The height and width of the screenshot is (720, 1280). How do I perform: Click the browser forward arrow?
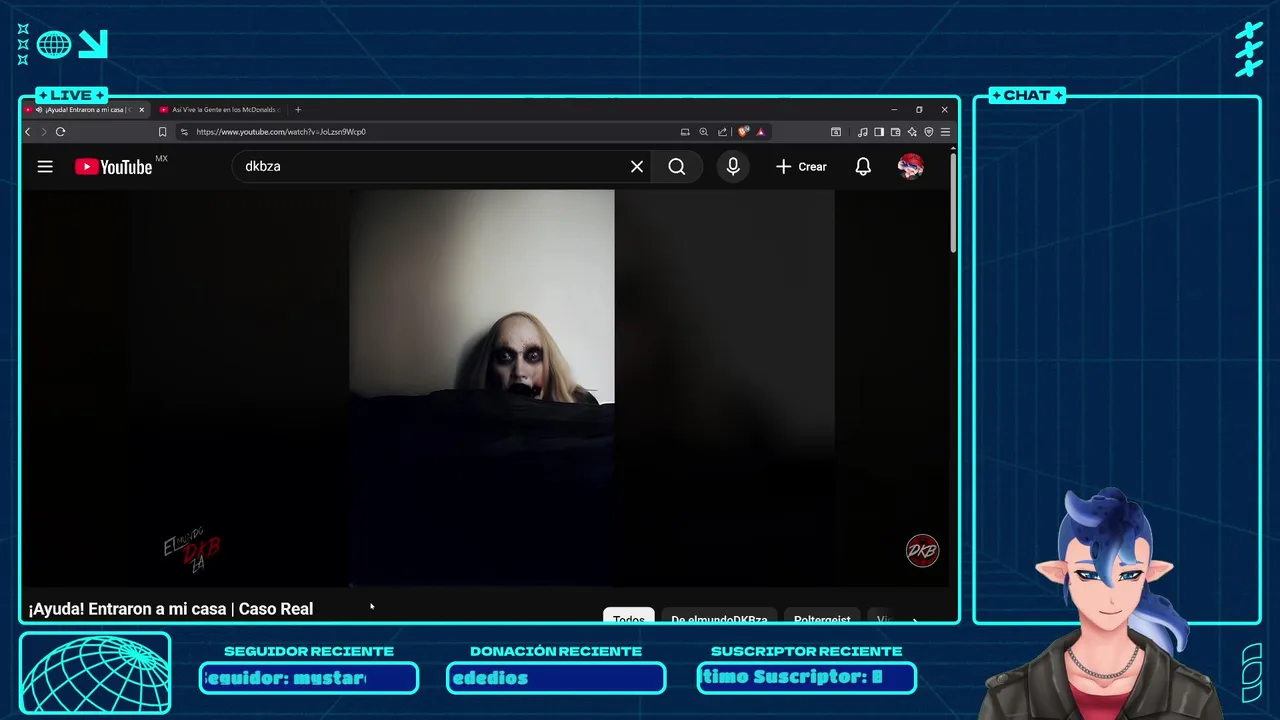pos(43,132)
